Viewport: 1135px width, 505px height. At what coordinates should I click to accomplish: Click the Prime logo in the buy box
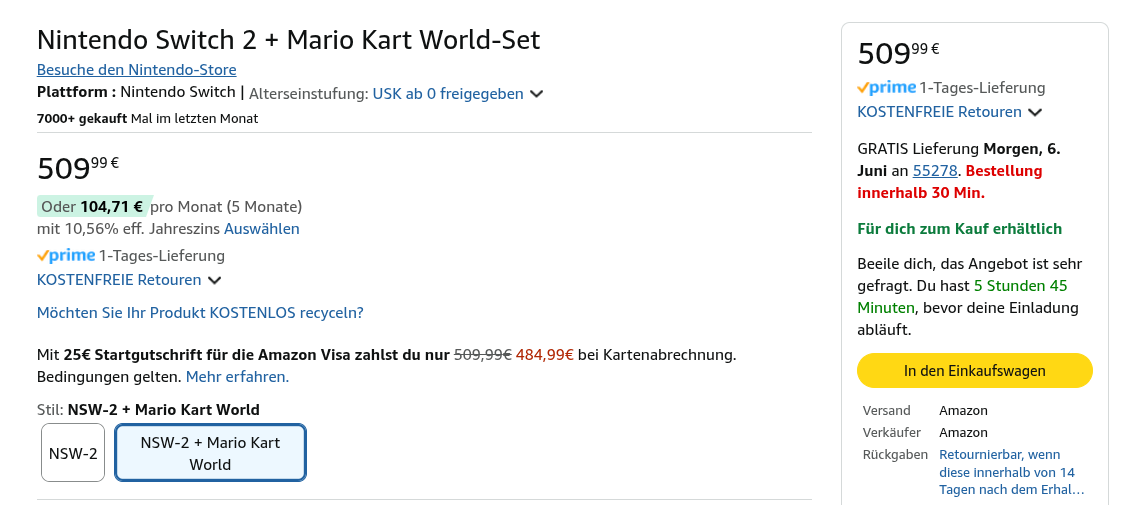[x=887, y=88]
